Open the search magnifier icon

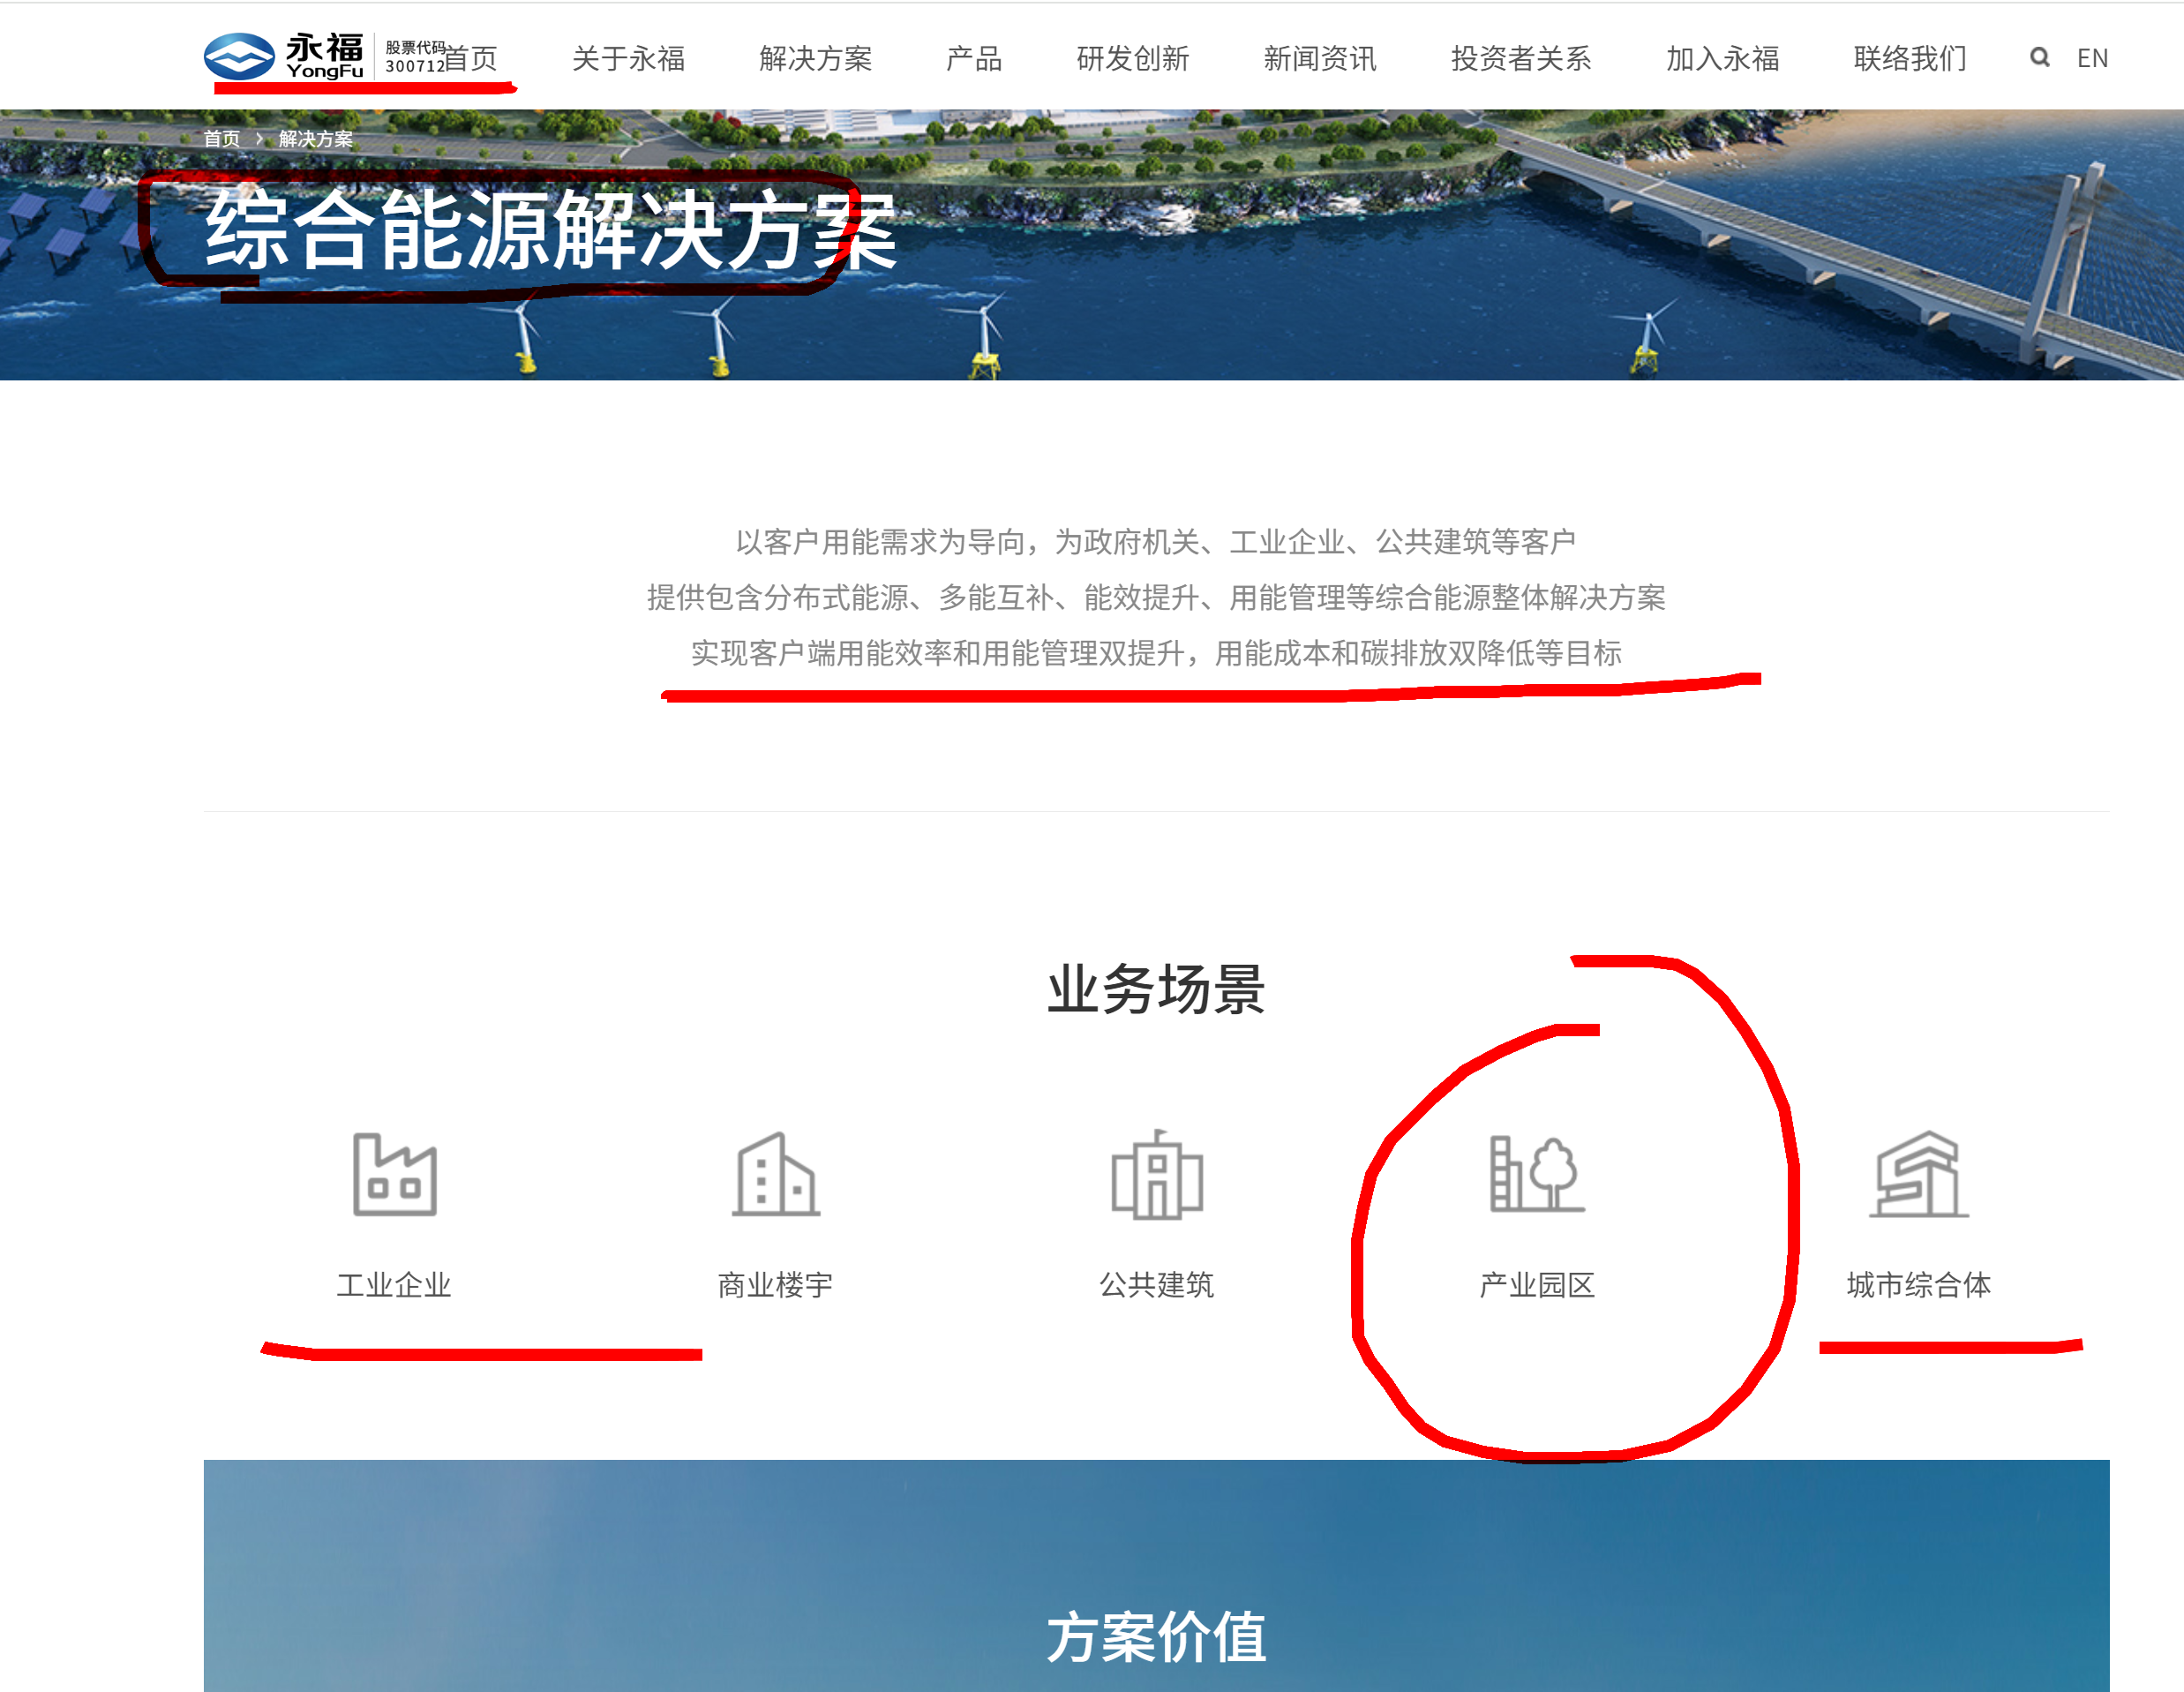point(2039,57)
